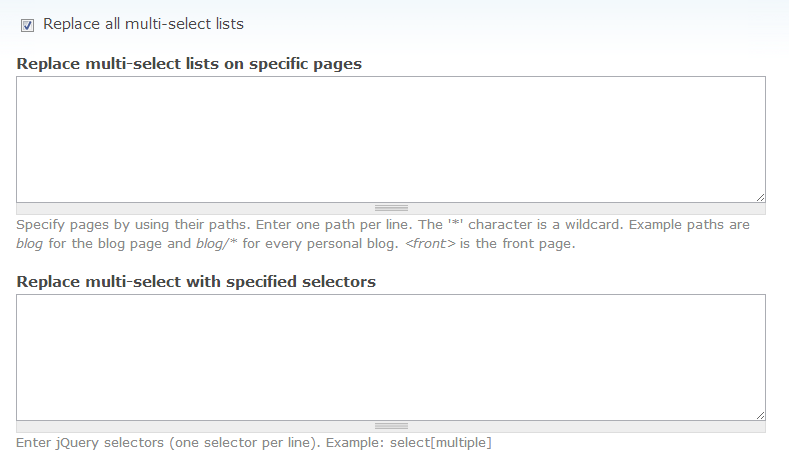This screenshot has width=789, height=459.
Task: Click the grip lines icon centered under the pages textarea
Action: coord(391,208)
